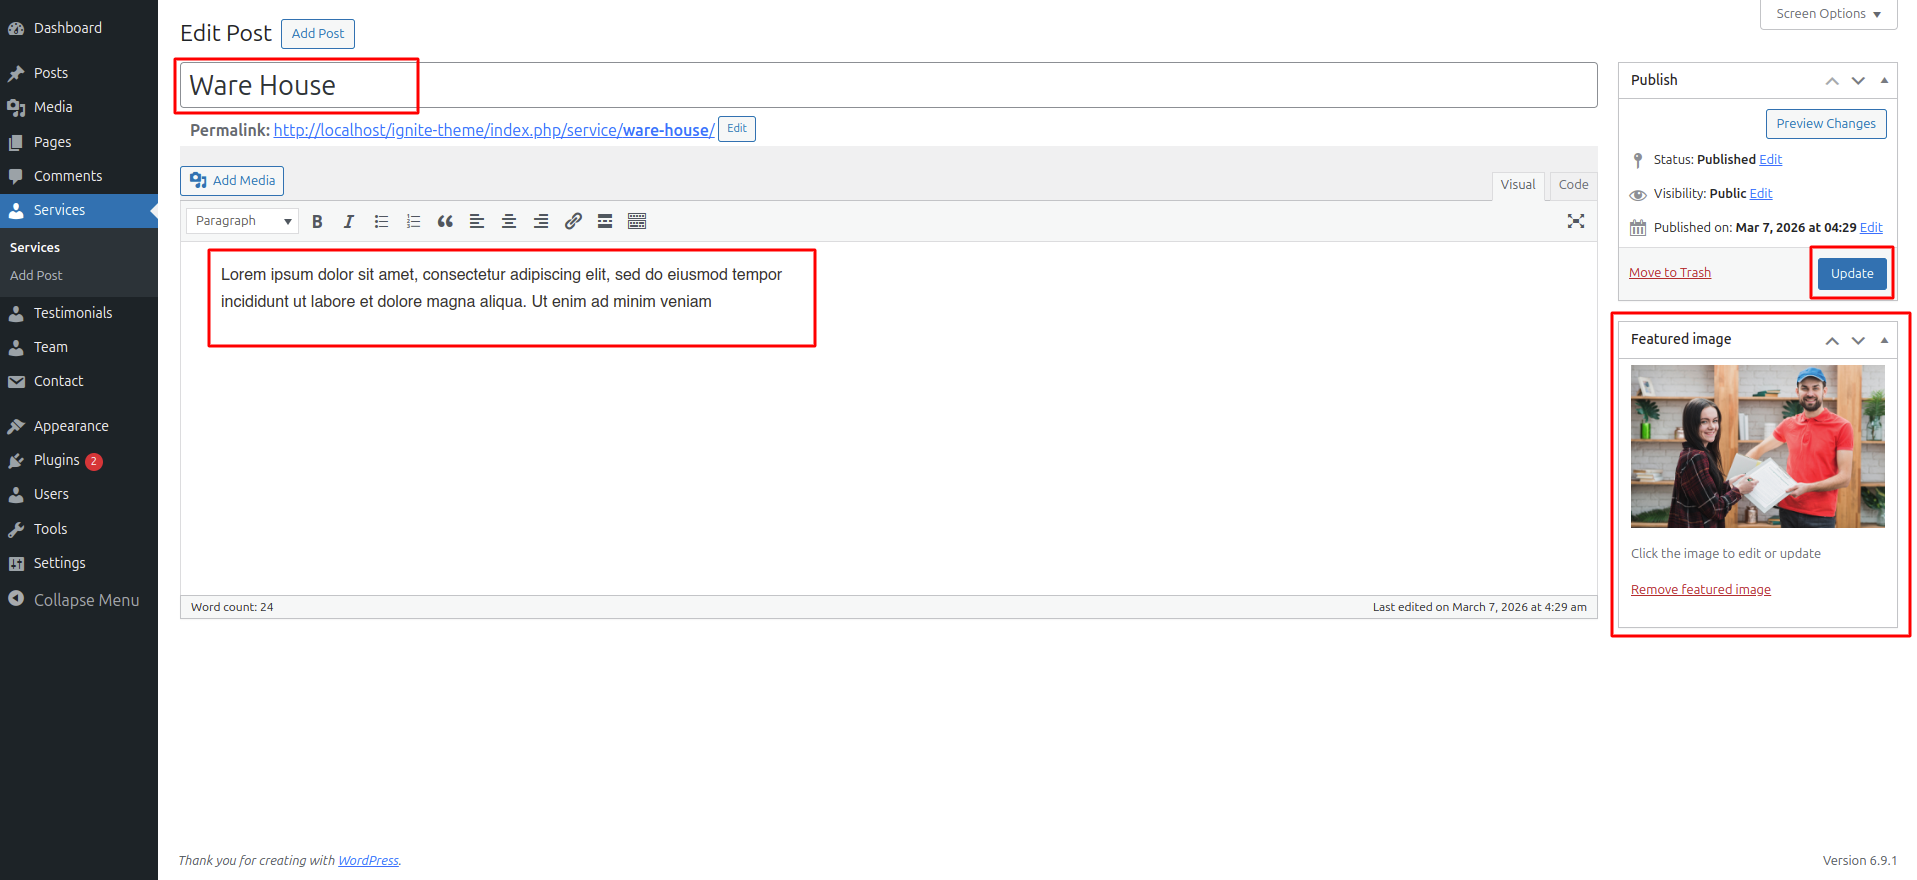Expand the Screen Options dropdown
Viewport: 1917px width, 880px height.
[1828, 14]
